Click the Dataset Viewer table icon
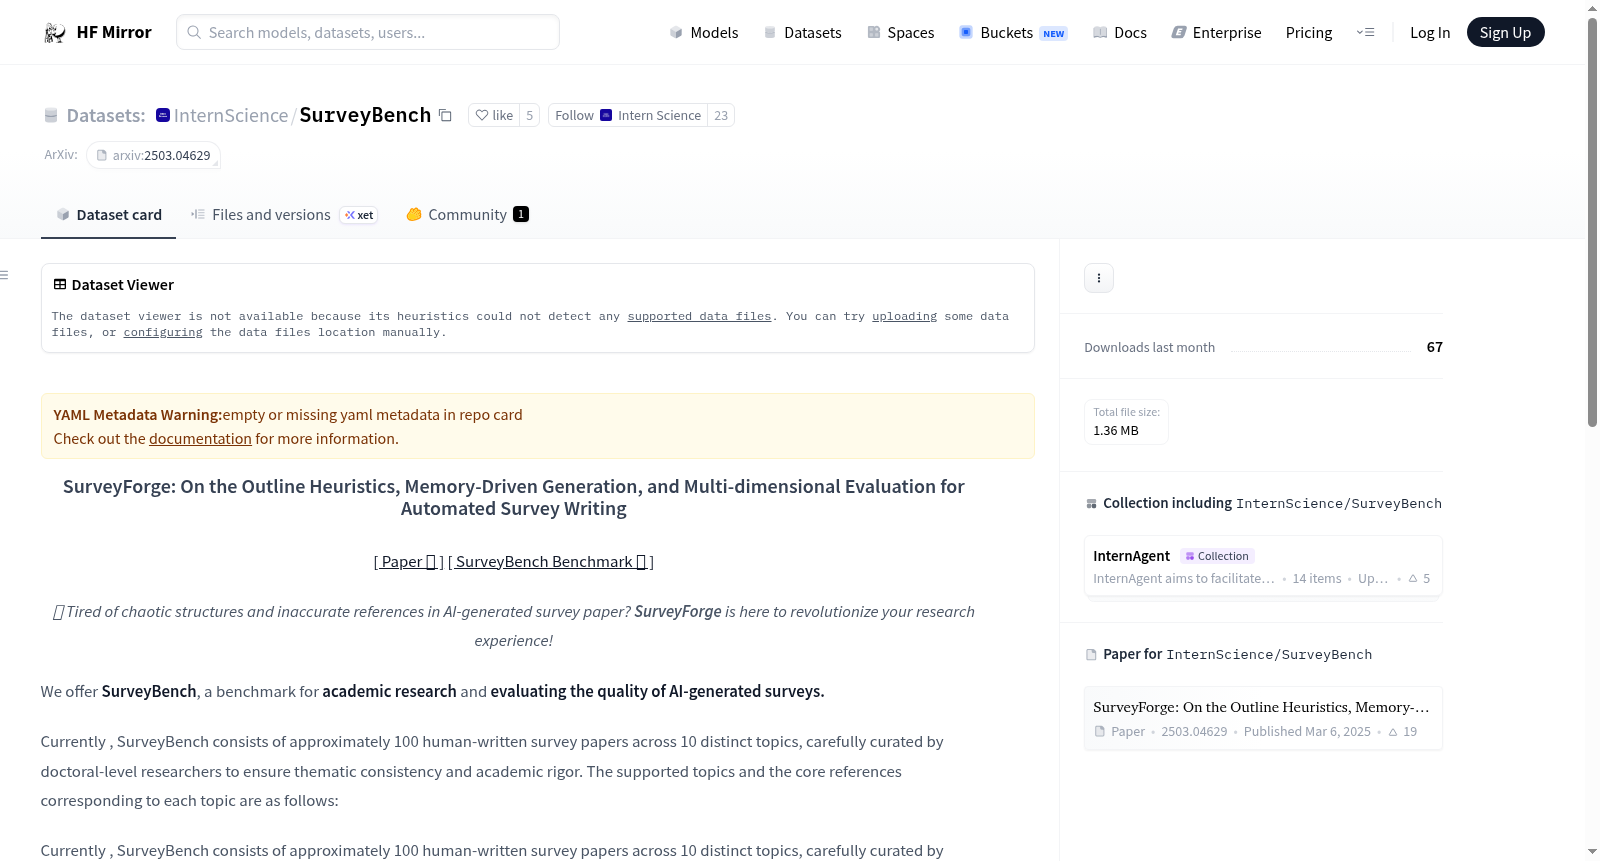 [x=60, y=285]
